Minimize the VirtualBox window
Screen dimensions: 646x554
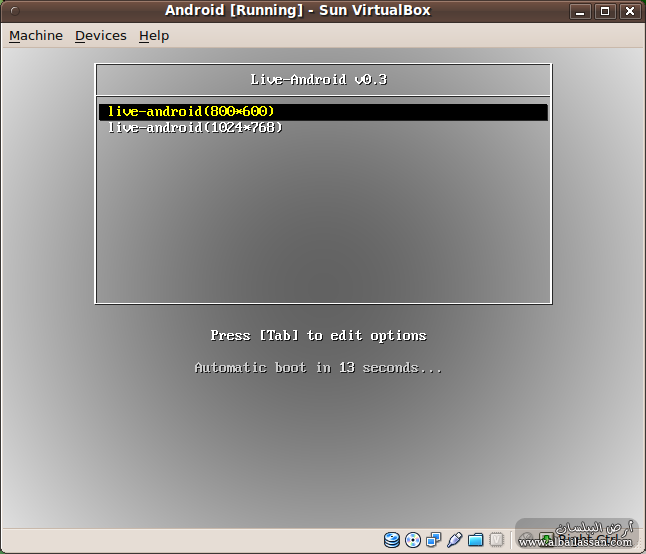(x=580, y=11)
